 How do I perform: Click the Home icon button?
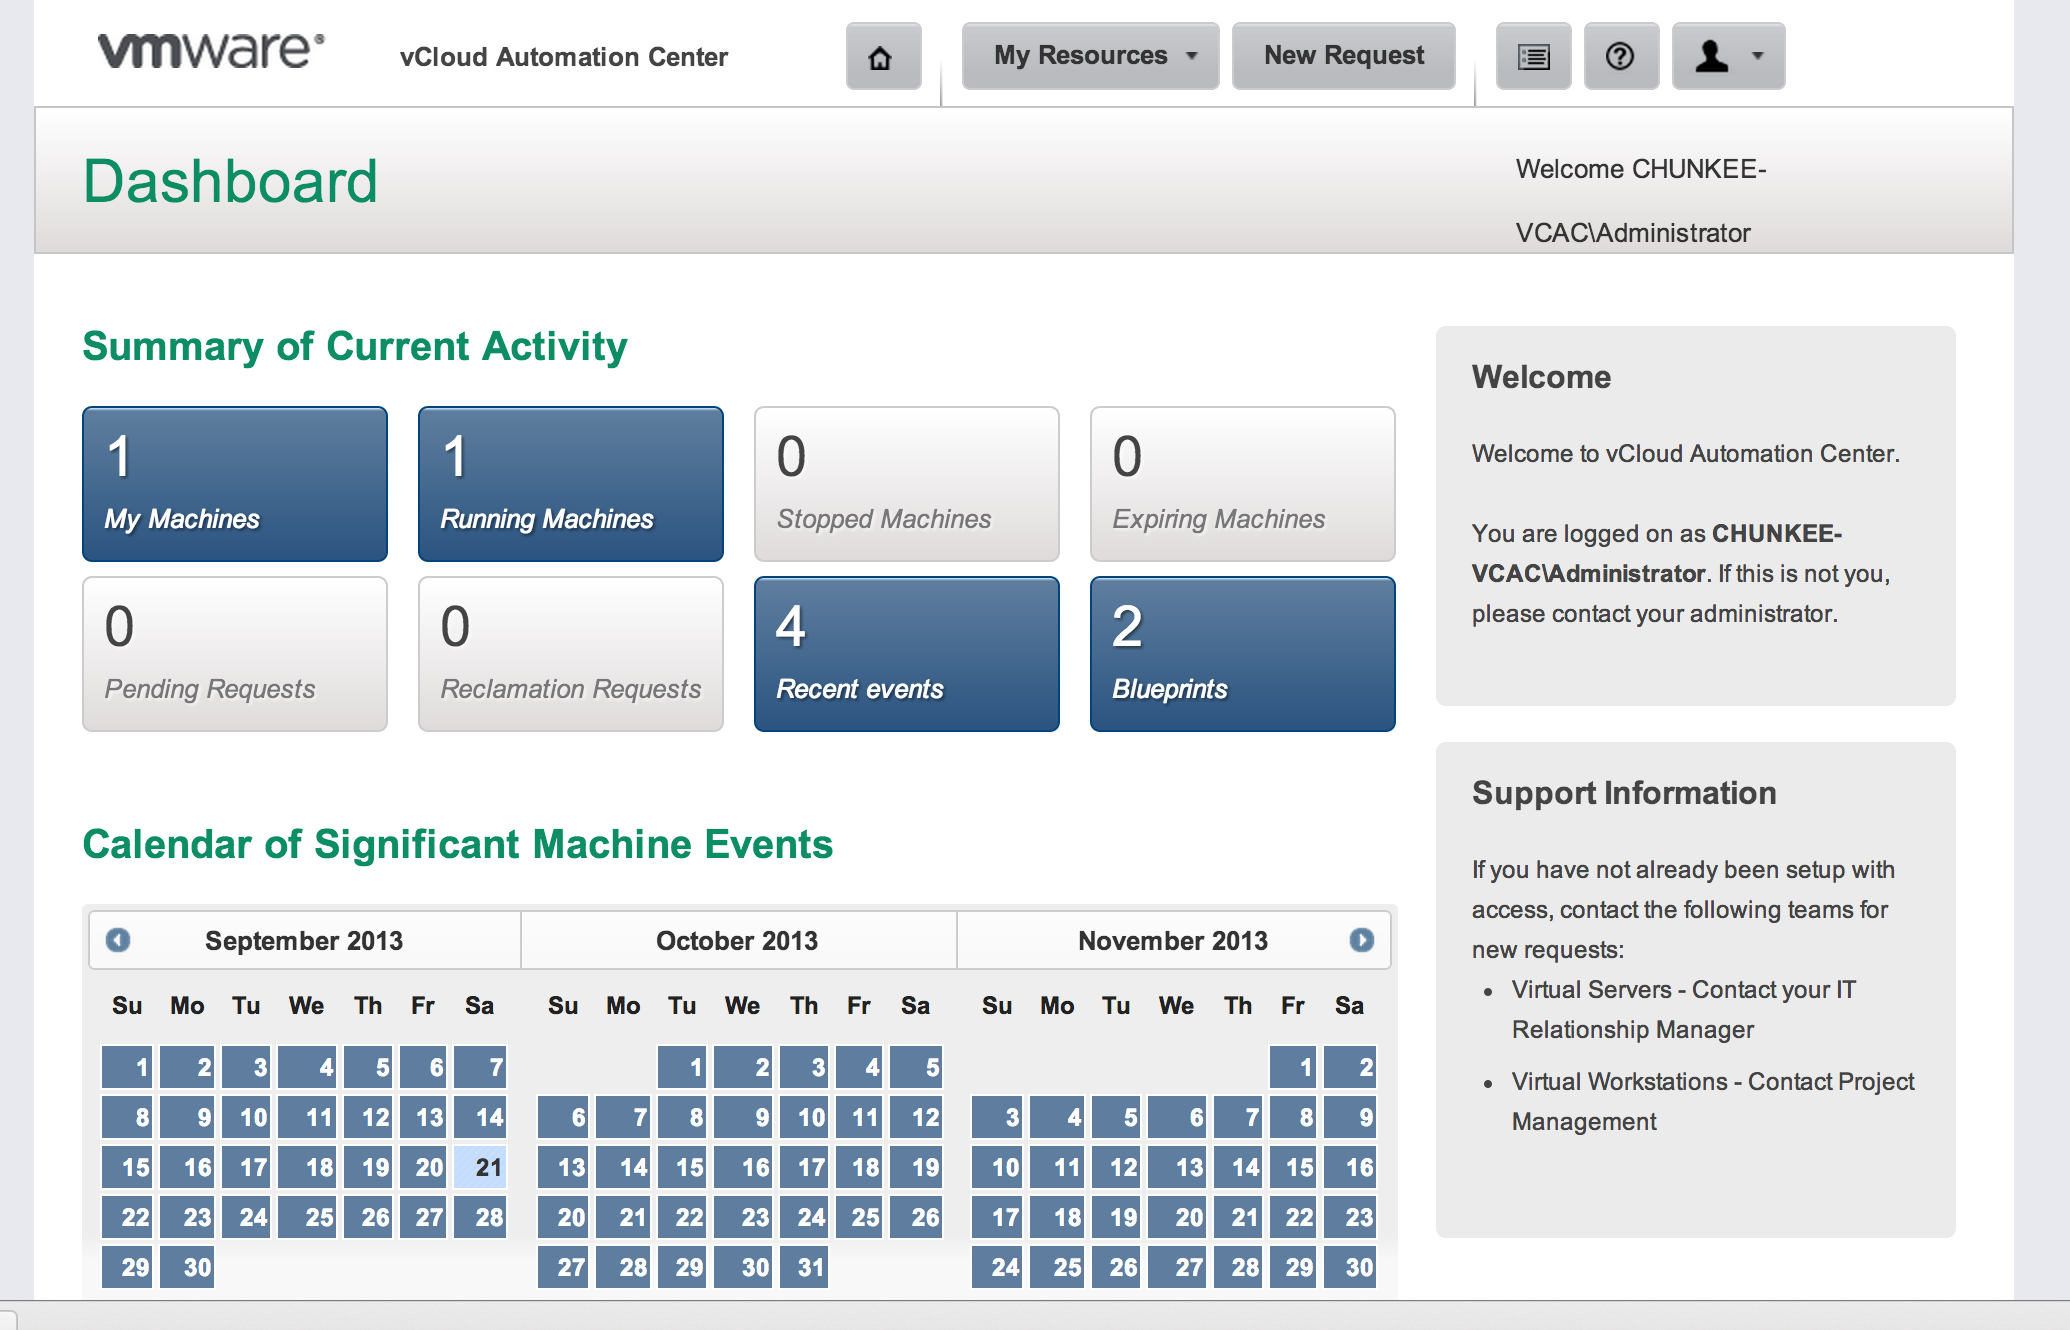(882, 57)
